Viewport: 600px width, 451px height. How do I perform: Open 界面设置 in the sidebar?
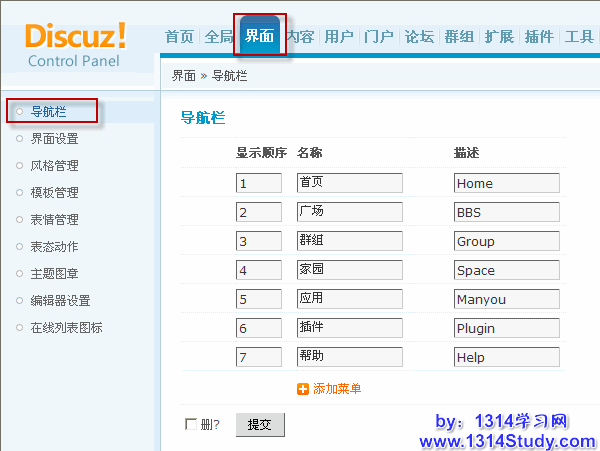pyautogui.click(x=54, y=139)
